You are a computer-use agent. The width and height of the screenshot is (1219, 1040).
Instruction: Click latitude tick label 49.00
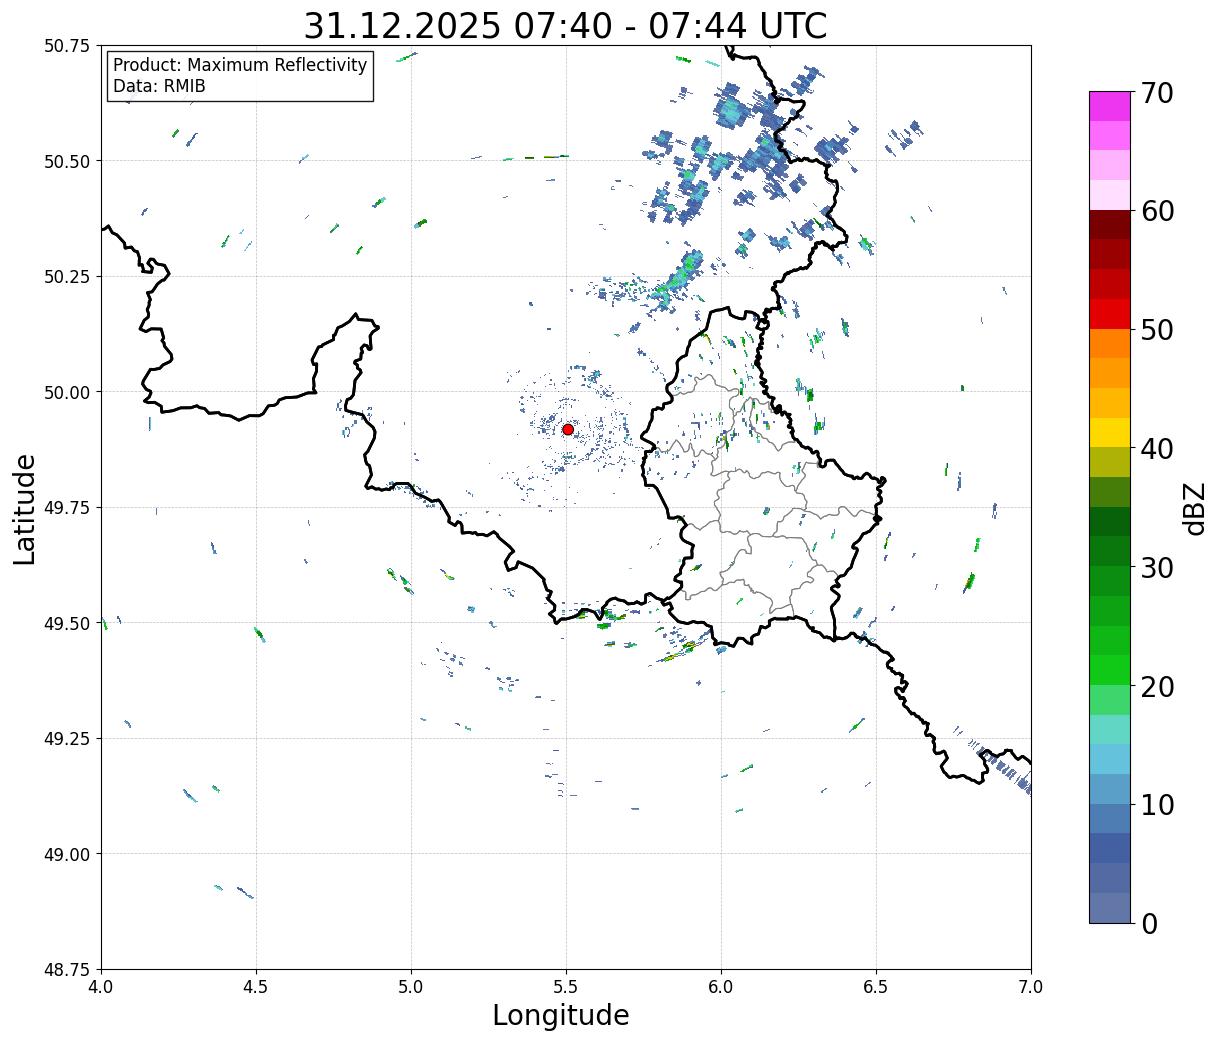[68, 854]
